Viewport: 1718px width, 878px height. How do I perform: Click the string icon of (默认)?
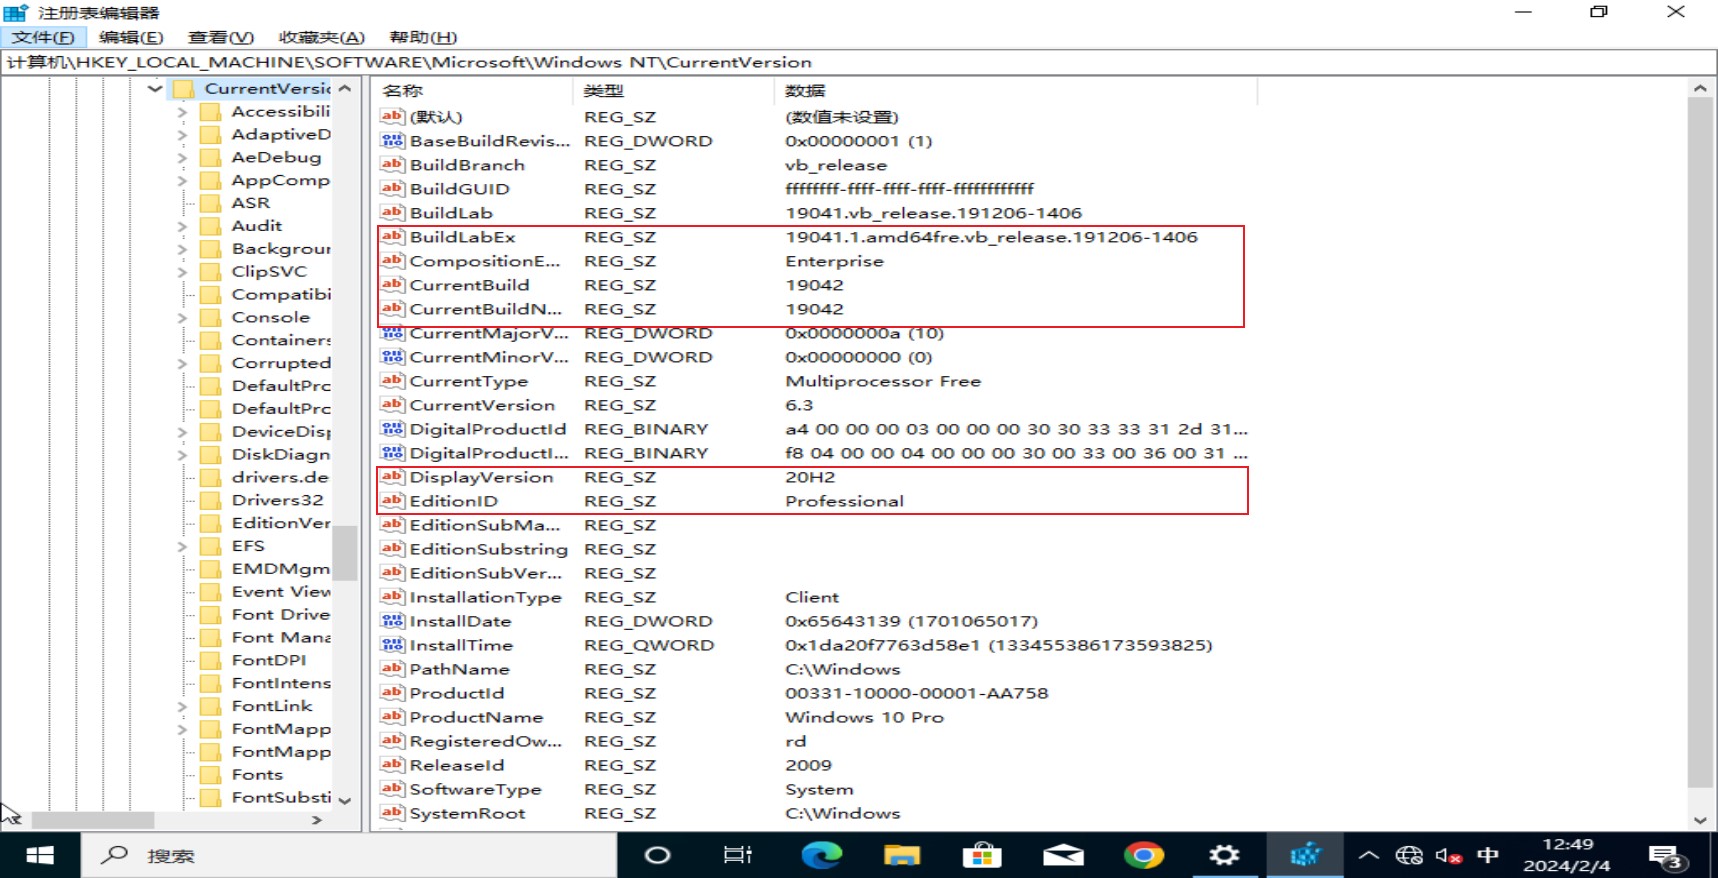click(392, 116)
